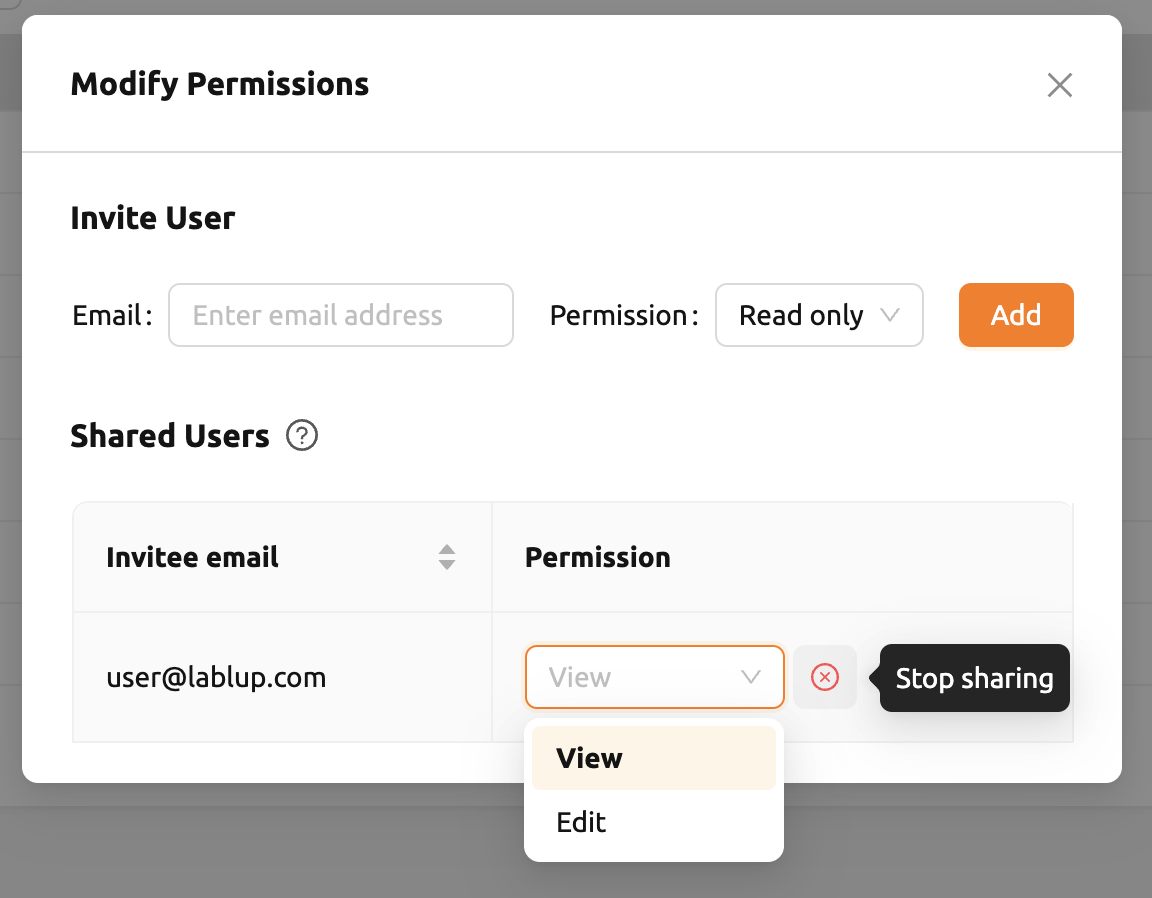Click the ascending sort caret on Invitee email
Screen dimensions: 1152x898
click(x=447, y=550)
